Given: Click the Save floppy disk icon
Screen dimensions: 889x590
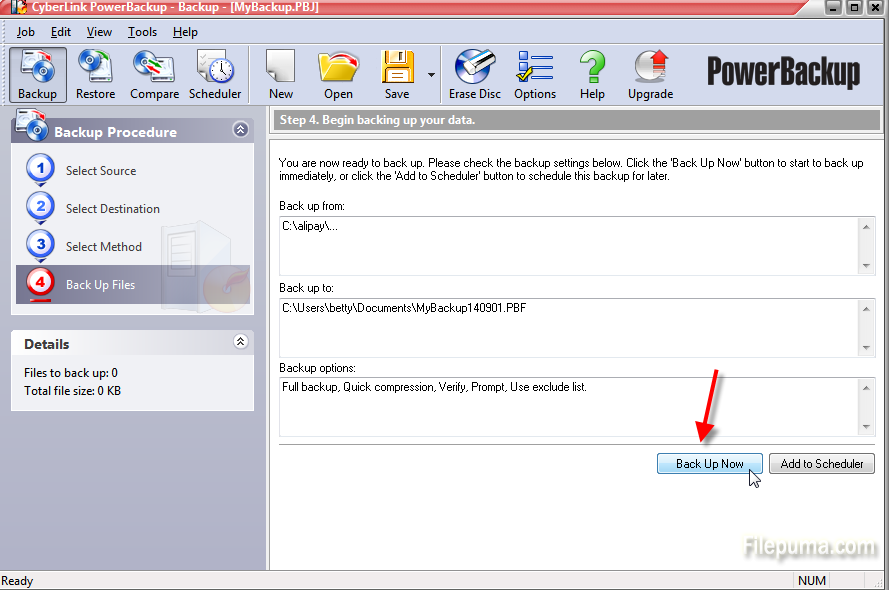Looking at the screenshot, I should pos(396,74).
